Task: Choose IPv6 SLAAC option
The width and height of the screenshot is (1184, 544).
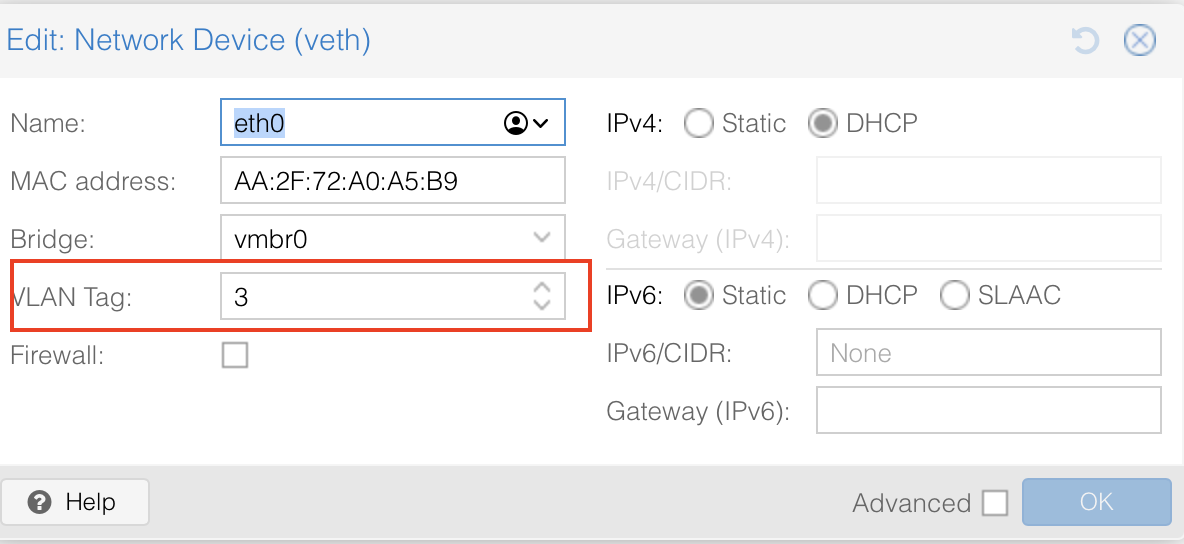Action: pos(954,295)
